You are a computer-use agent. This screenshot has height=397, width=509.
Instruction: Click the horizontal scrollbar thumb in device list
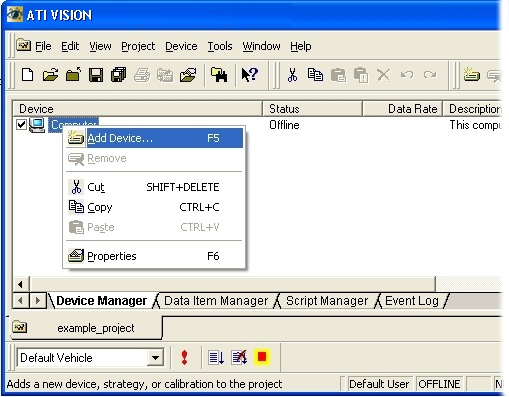click(x=232, y=284)
